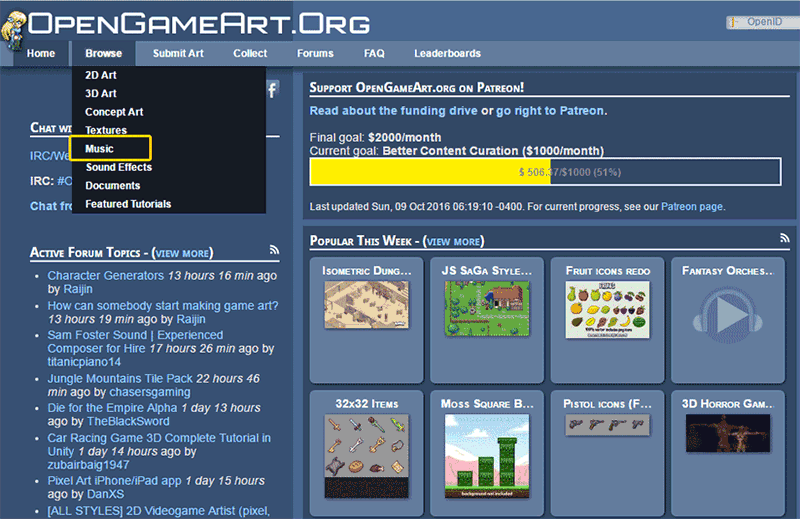800x519 pixels.
Task: Open the Browse menu
Action: [104, 54]
